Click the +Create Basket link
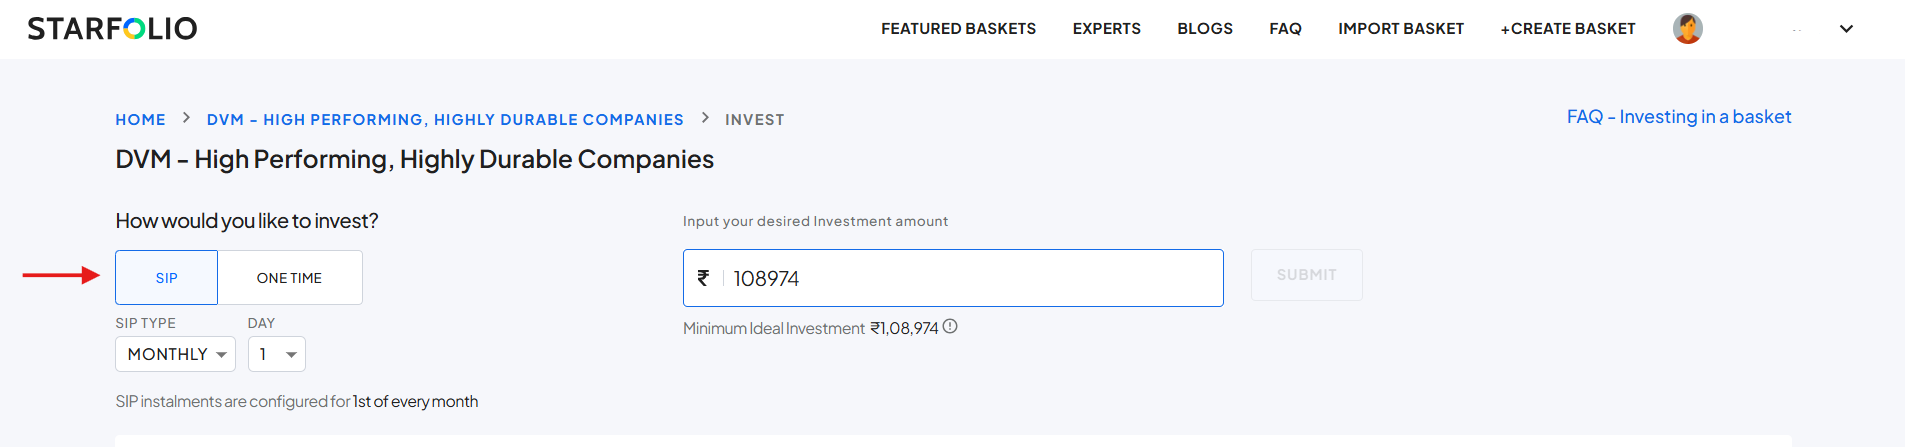The image size is (1905, 447). (x=1567, y=29)
